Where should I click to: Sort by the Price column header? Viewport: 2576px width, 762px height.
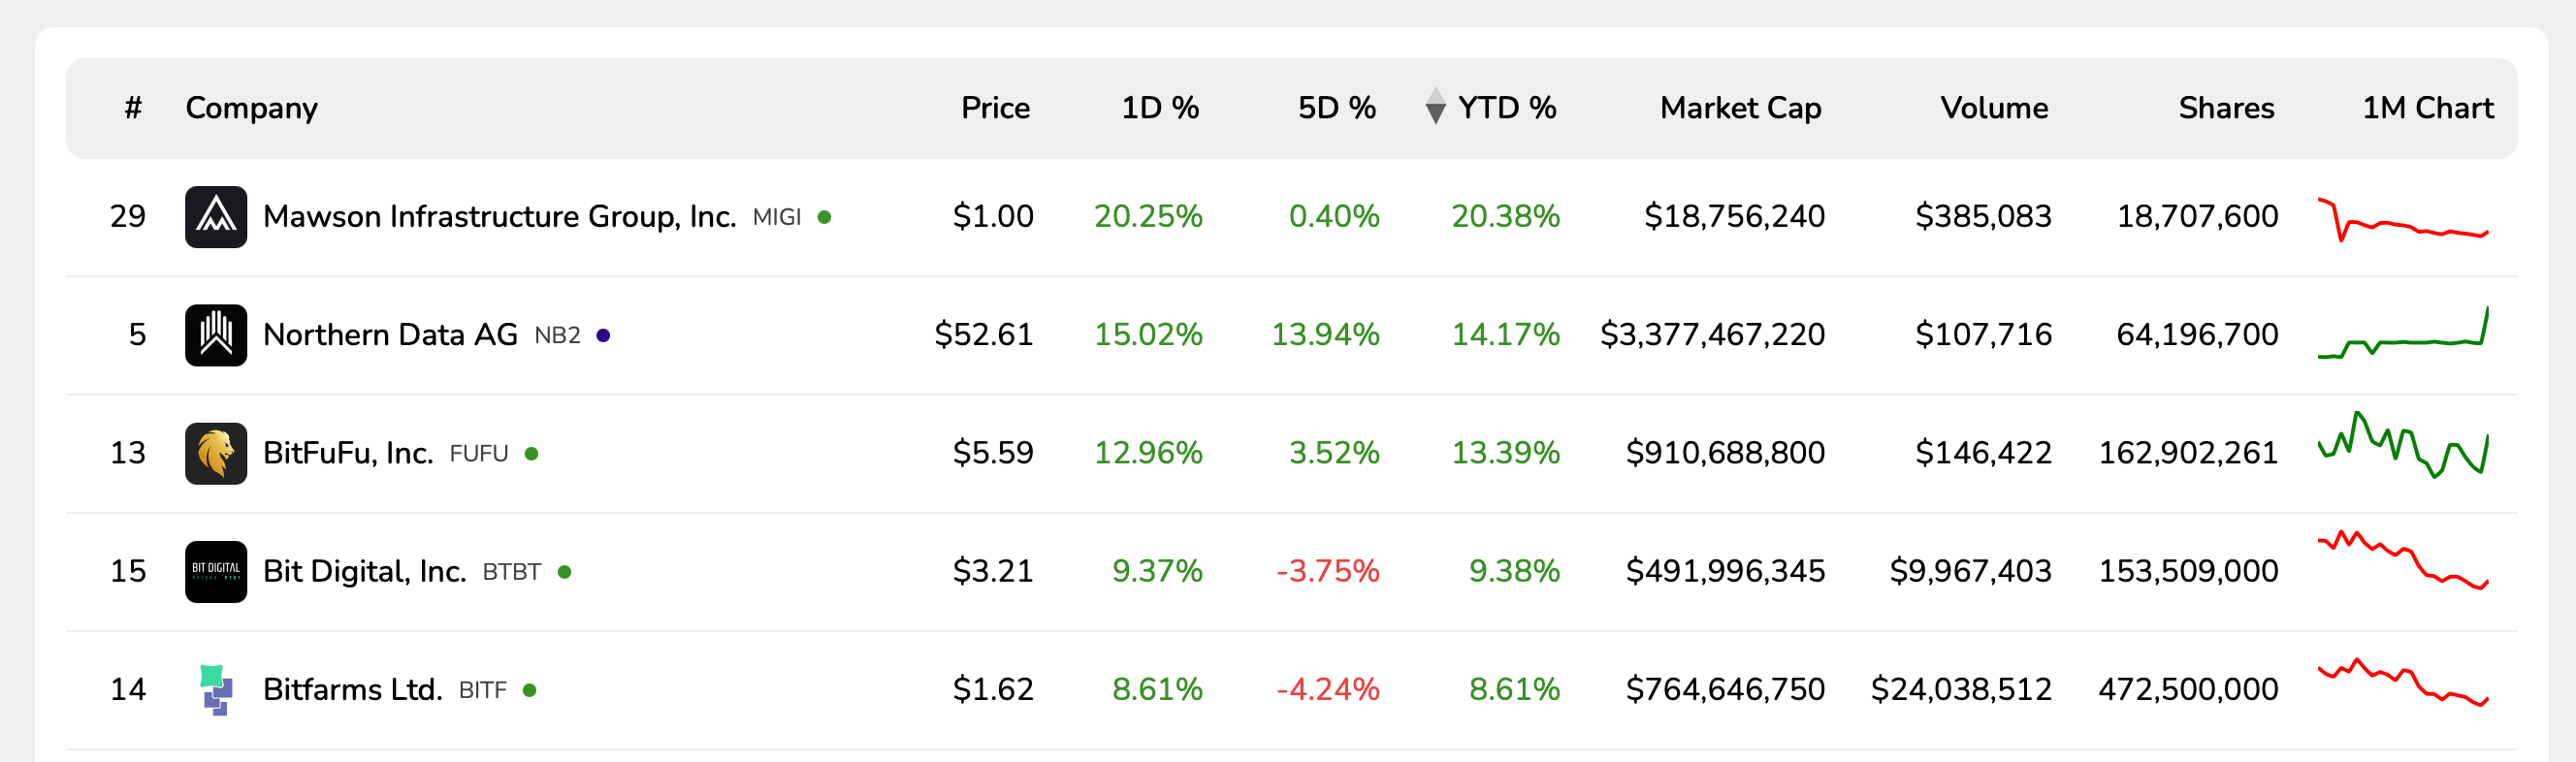tap(995, 107)
